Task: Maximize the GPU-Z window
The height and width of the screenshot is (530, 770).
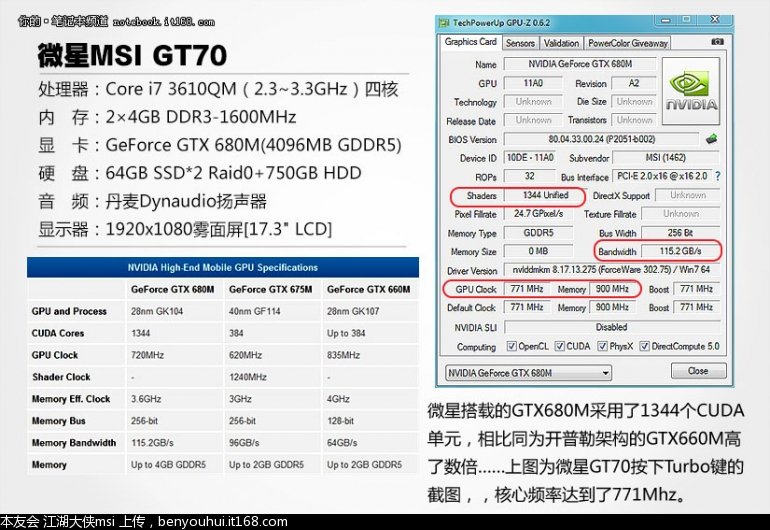Action: 687,20
